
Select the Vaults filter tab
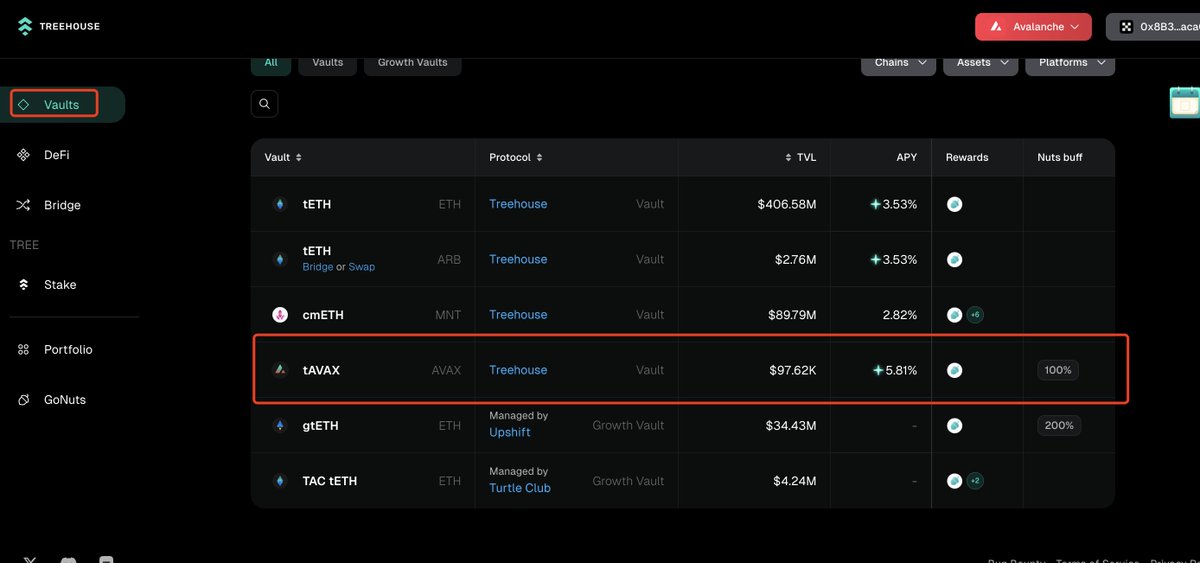pos(328,62)
